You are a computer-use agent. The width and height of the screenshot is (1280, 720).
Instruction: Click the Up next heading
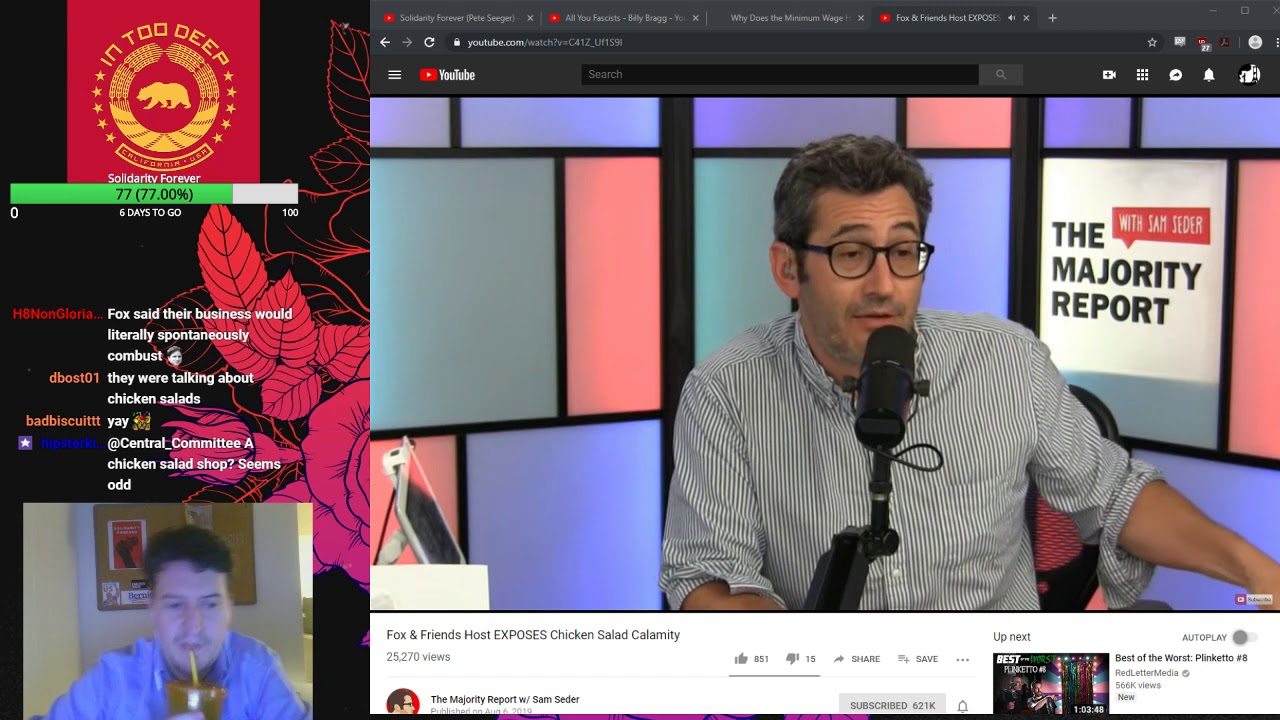pos(1012,637)
